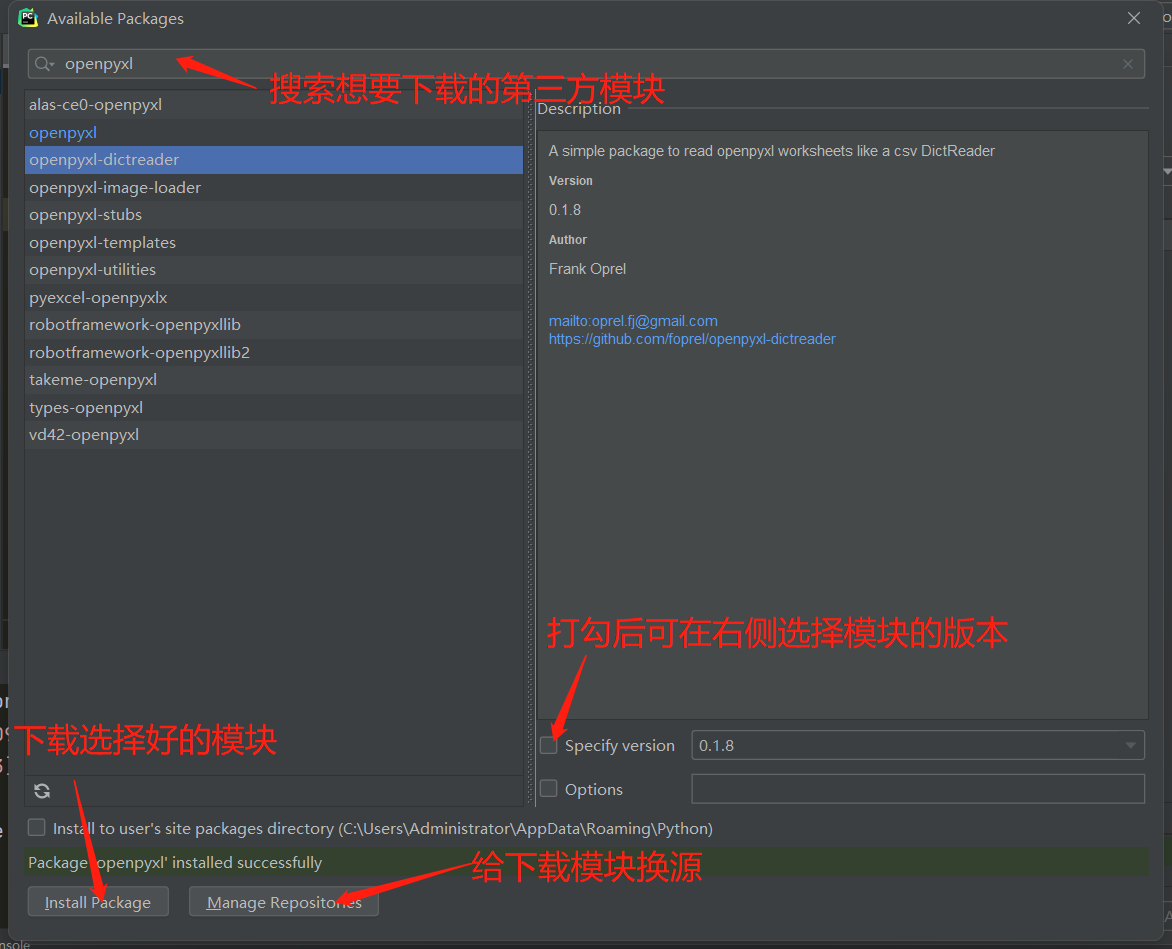Select robotframework-openpyxllib2 package
Image resolution: width=1172 pixels, height=949 pixels.
(274, 353)
